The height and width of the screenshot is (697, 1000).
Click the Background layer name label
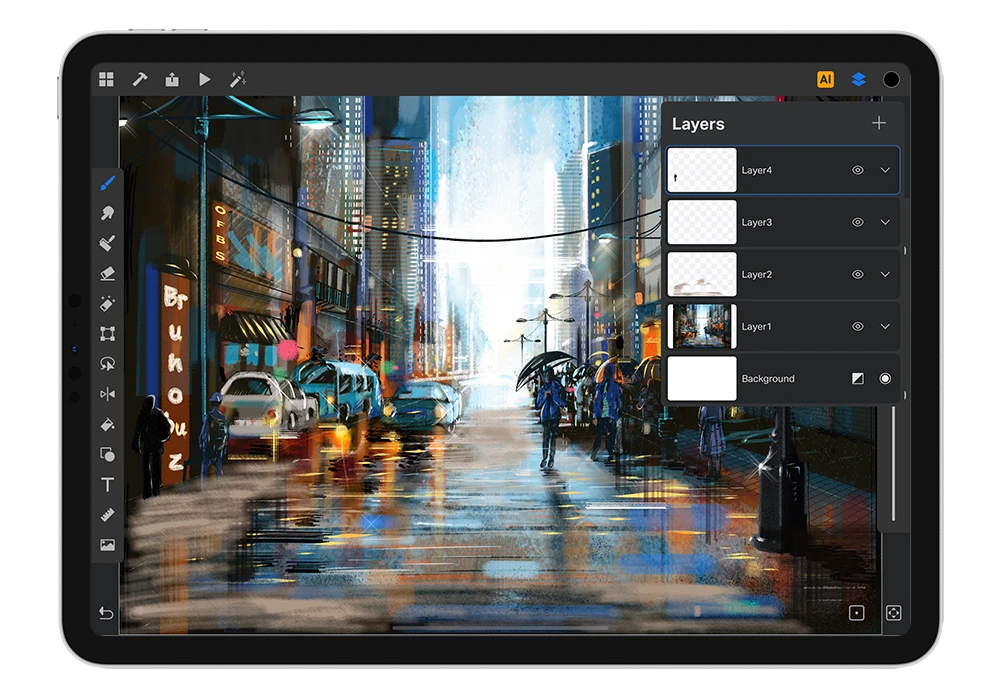coord(768,379)
